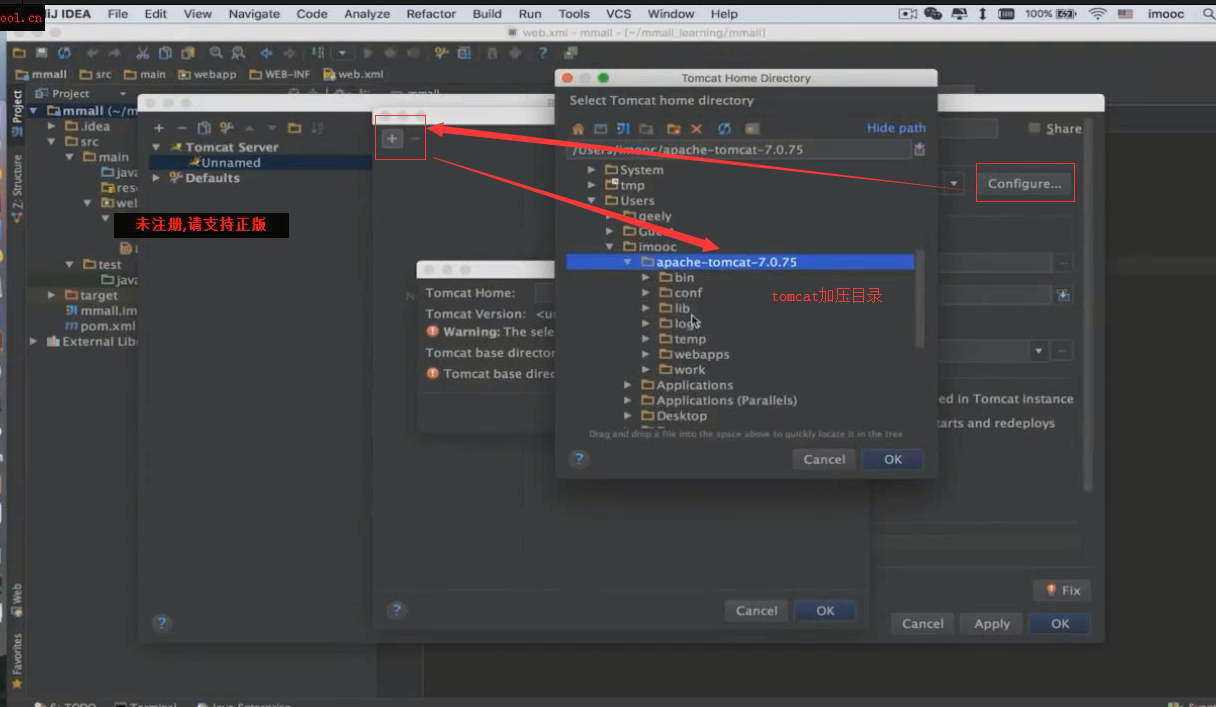
Task: Delete icon (red X) in file chooser
Action: [x=697, y=129]
